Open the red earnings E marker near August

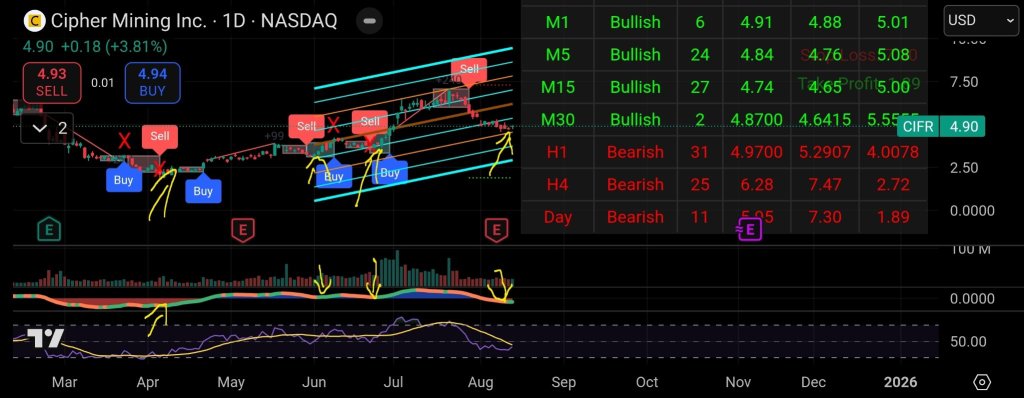[496, 229]
